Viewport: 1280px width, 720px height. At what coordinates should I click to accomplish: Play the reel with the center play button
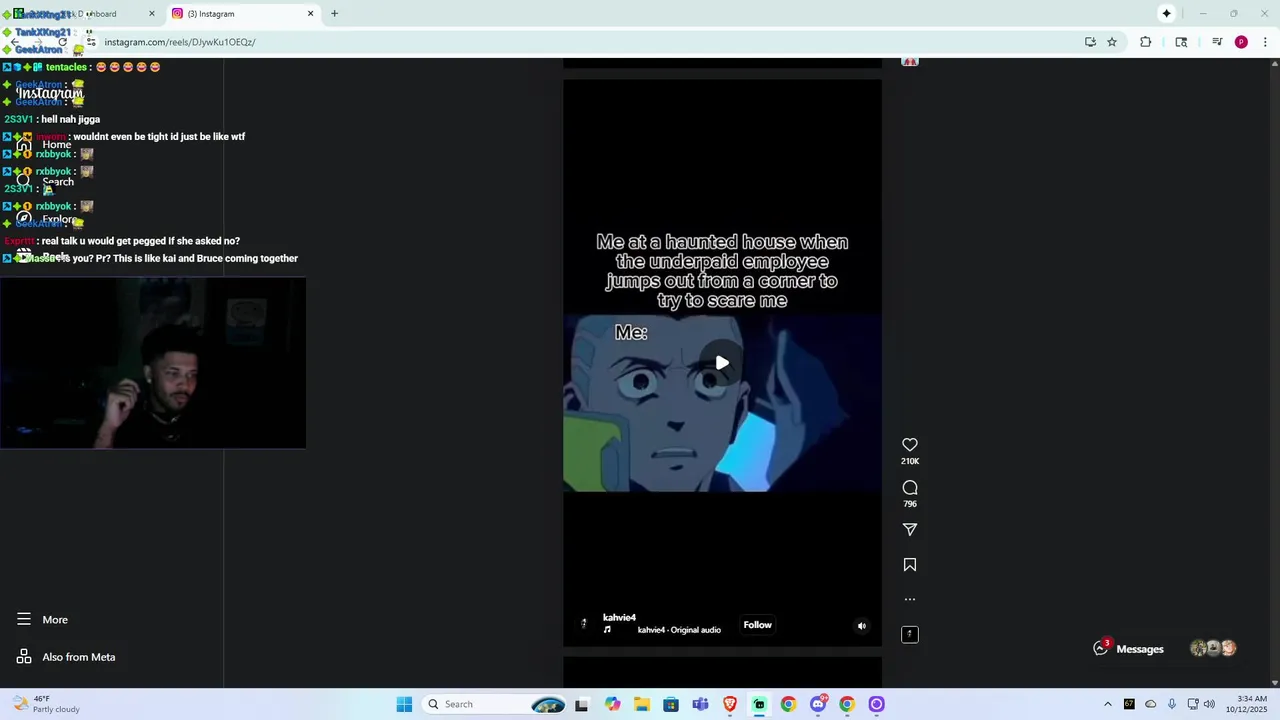[x=722, y=363]
